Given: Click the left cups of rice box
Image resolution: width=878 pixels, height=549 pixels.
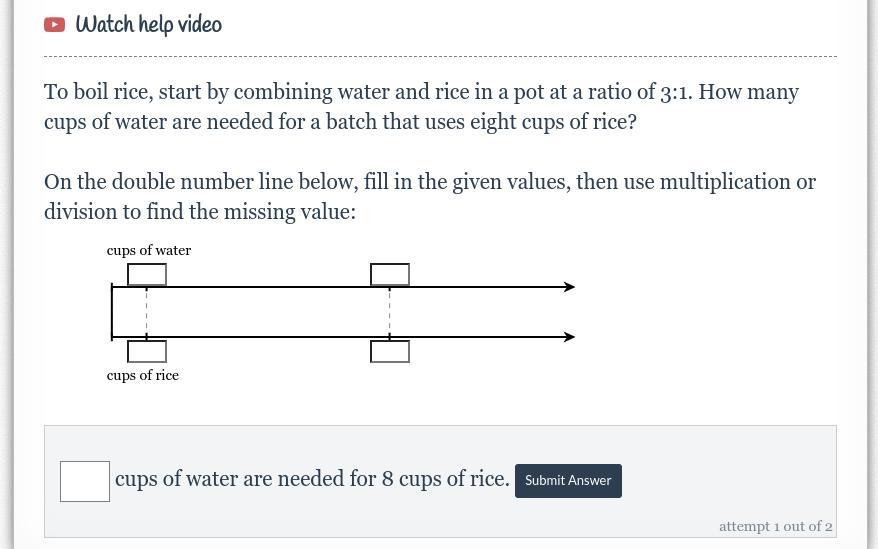Looking at the screenshot, I should 147,351.
